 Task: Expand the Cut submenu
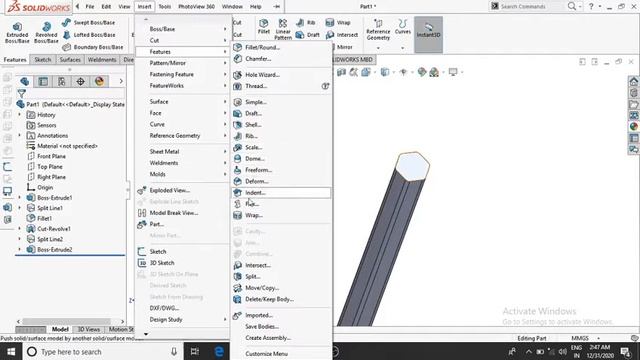[182, 40]
